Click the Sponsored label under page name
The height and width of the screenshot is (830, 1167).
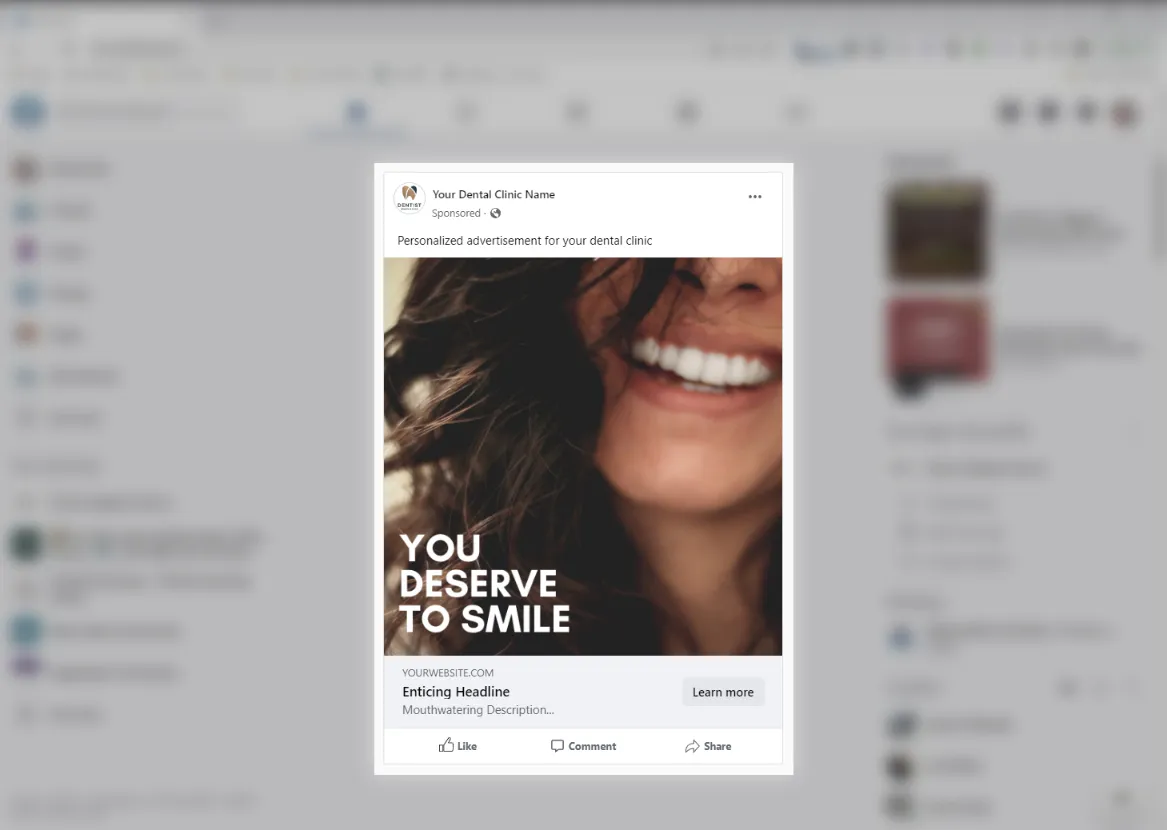[x=456, y=213]
